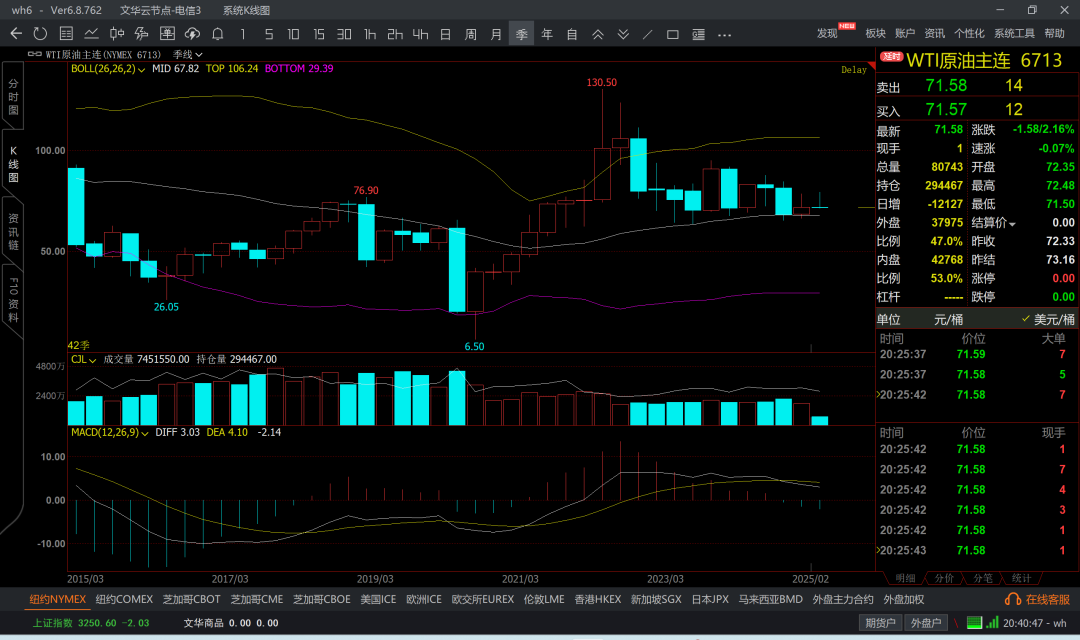
Task: Click the 期货户 account button
Action: (x=881, y=623)
